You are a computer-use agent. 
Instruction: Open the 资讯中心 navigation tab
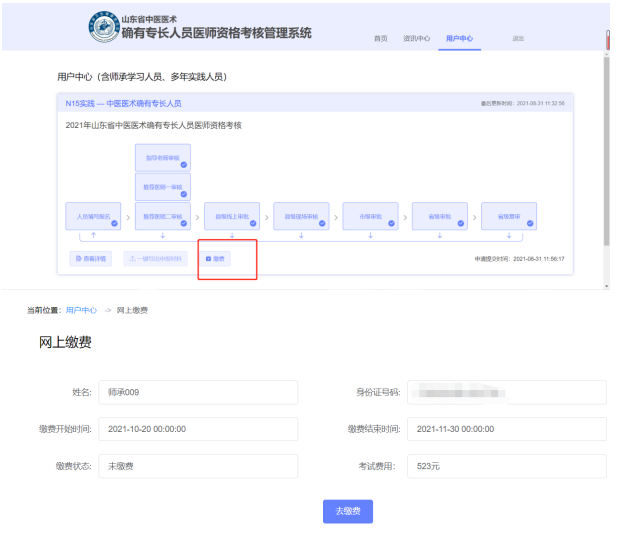(416, 38)
